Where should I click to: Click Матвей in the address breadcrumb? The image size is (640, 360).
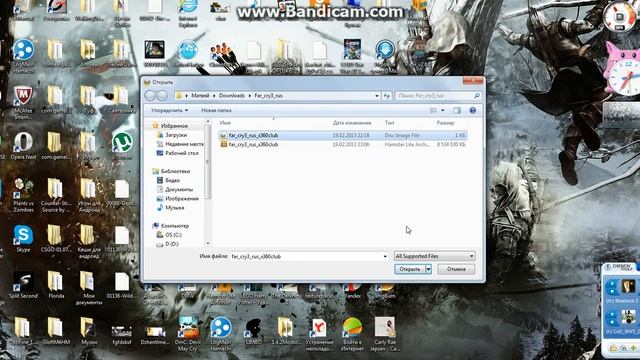[200, 96]
